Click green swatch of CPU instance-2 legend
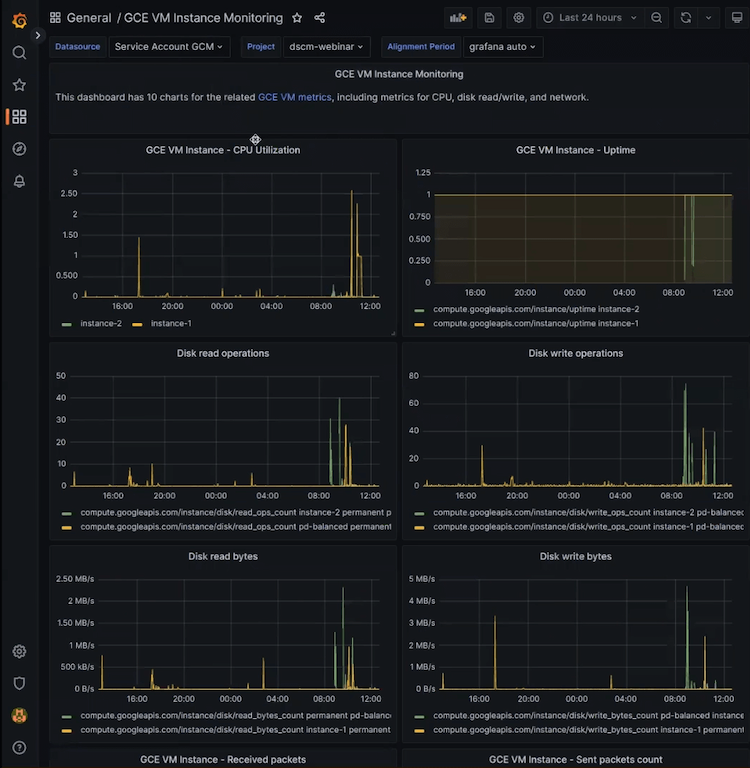This screenshot has width=750, height=768. pos(67,324)
